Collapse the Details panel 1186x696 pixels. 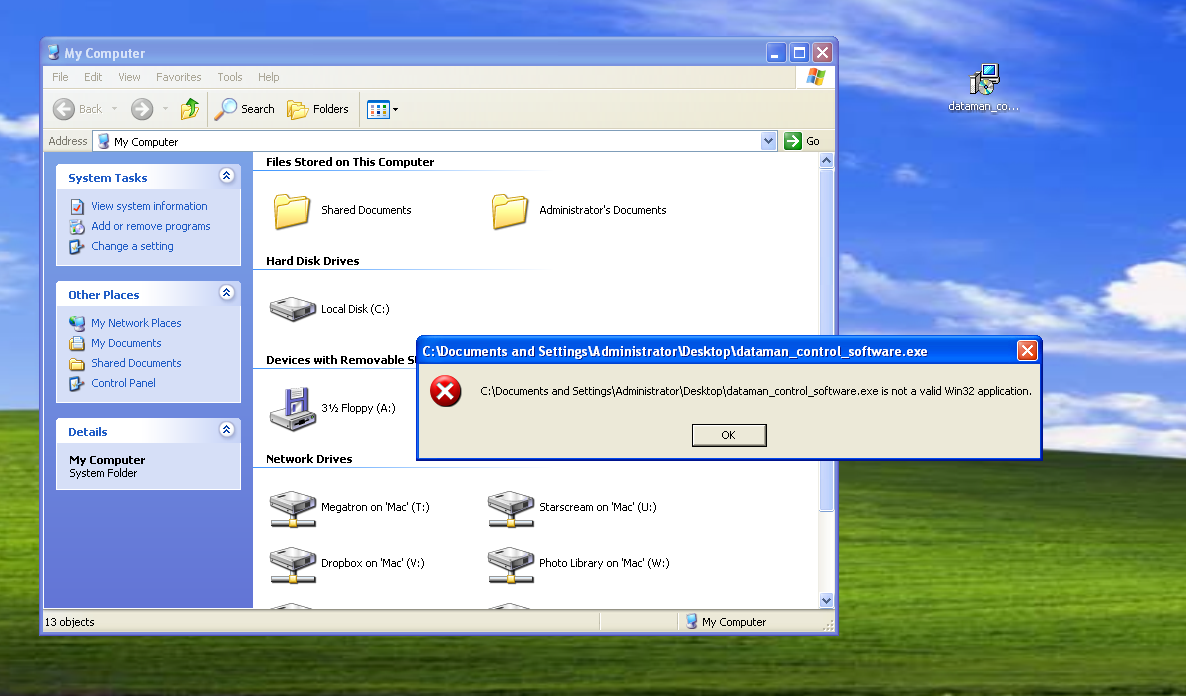(227, 431)
